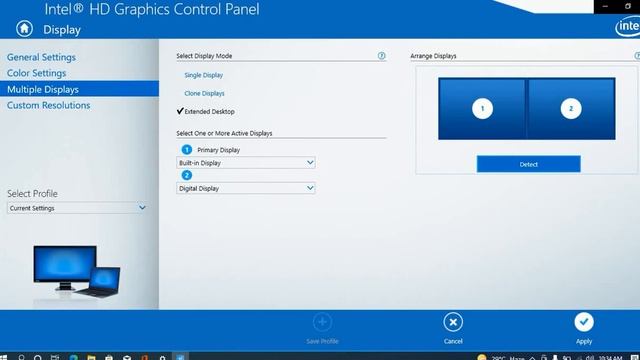Restore down the control panel window
Screen dimensions: 640x360
(x=628, y=7)
